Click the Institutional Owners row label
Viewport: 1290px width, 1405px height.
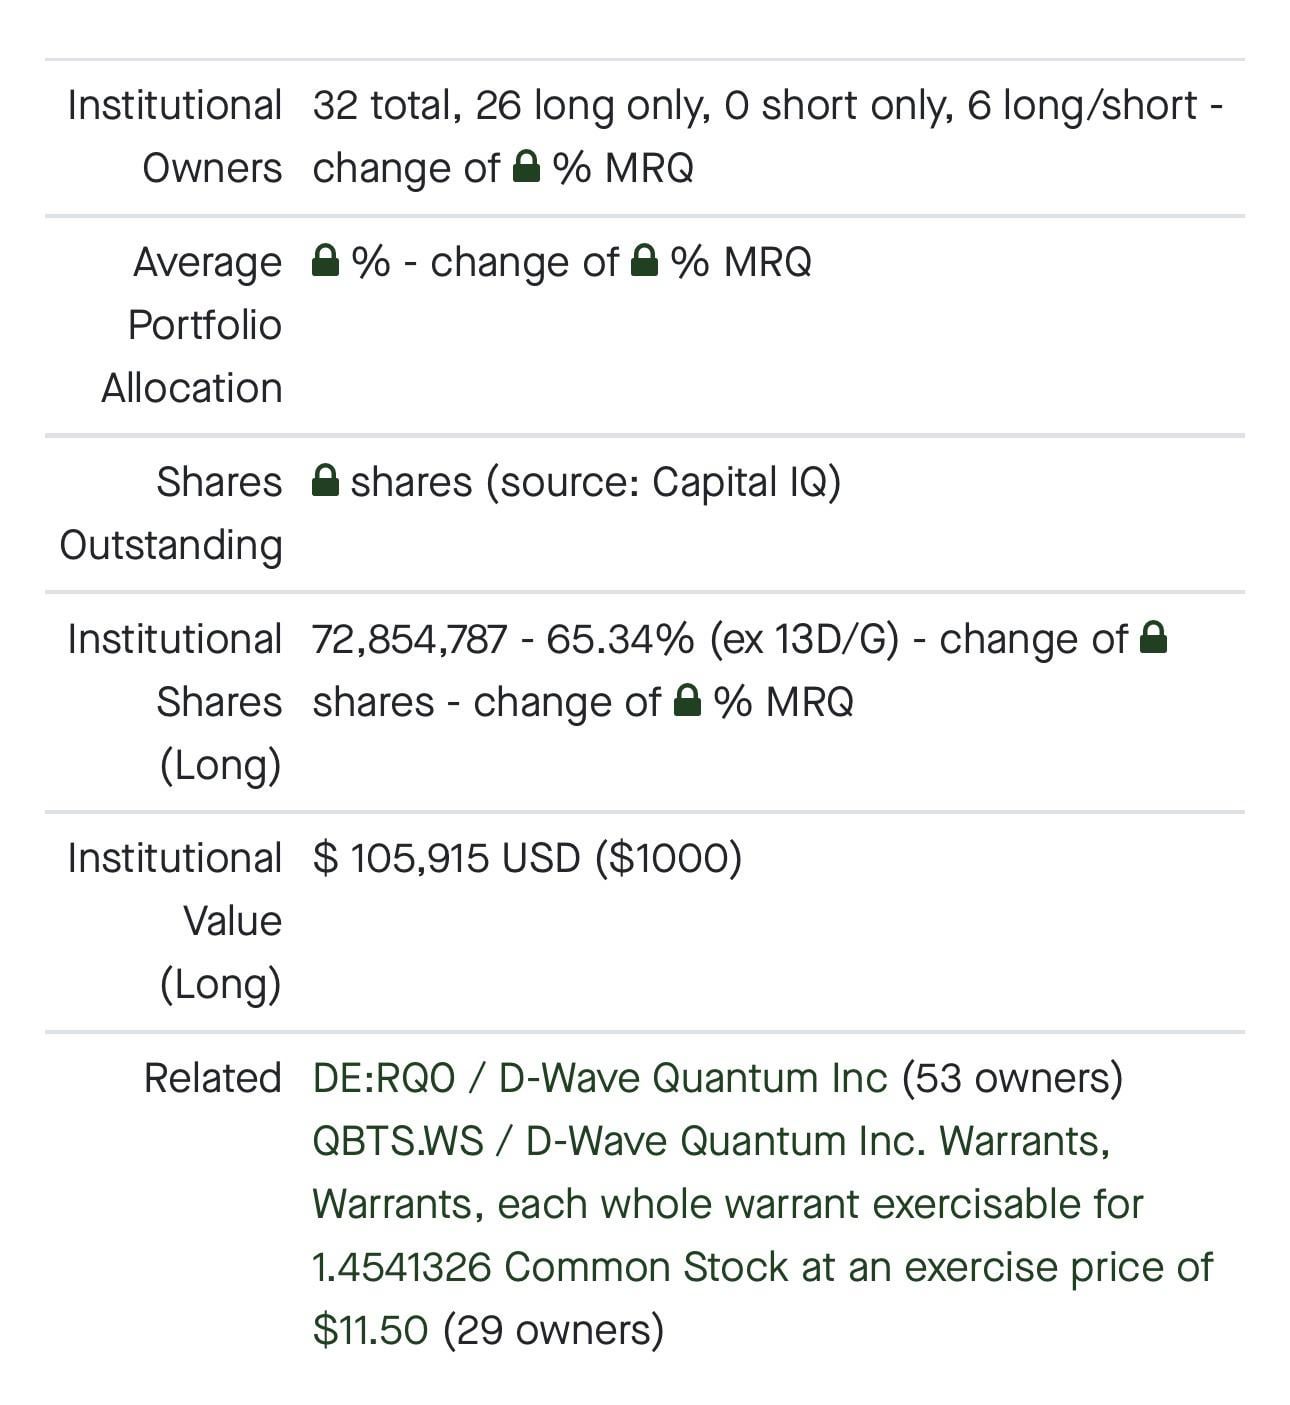pos(175,136)
